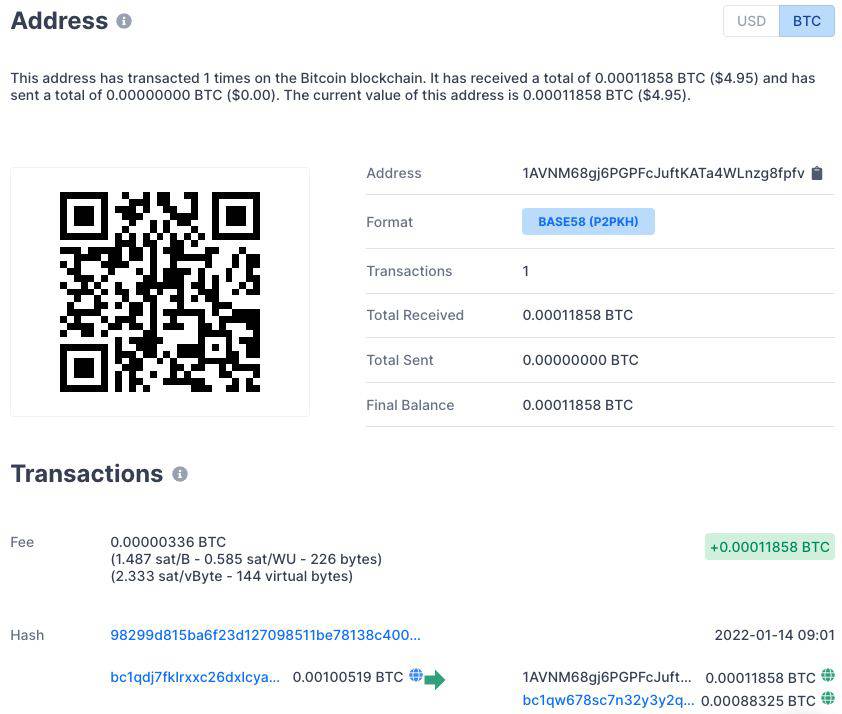Image resolution: width=842 pixels, height=714 pixels.
Task: Click the Total Received value
Action: (578, 315)
